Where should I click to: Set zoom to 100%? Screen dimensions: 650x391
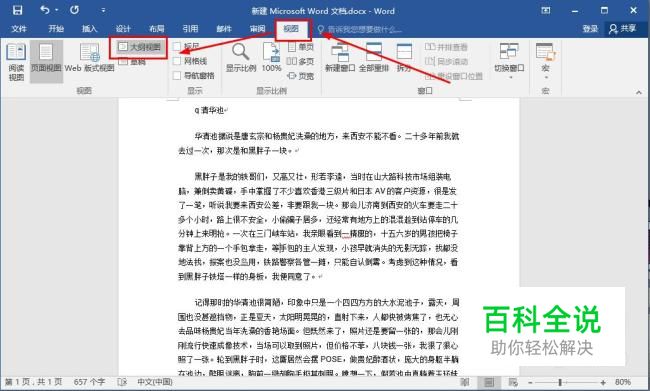pyautogui.click(x=272, y=57)
